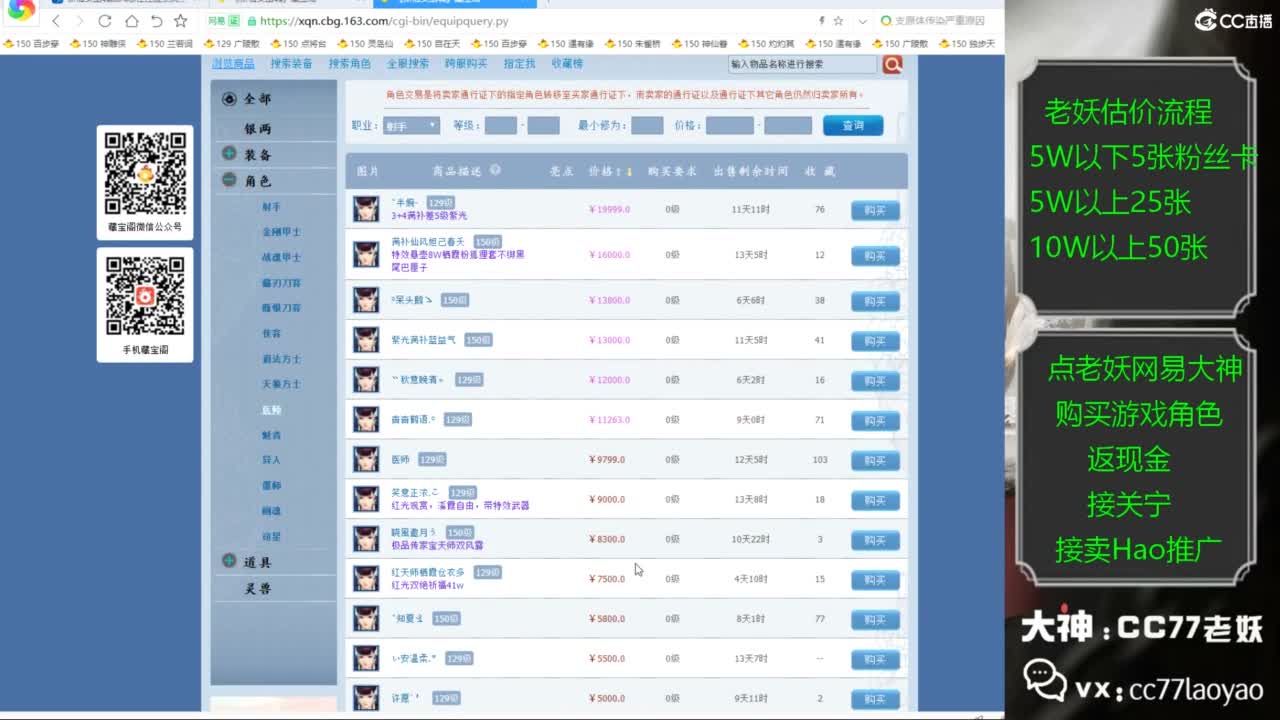Click the minimum 价格 price field
This screenshot has height=720, width=1280.
tap(730, 126)
